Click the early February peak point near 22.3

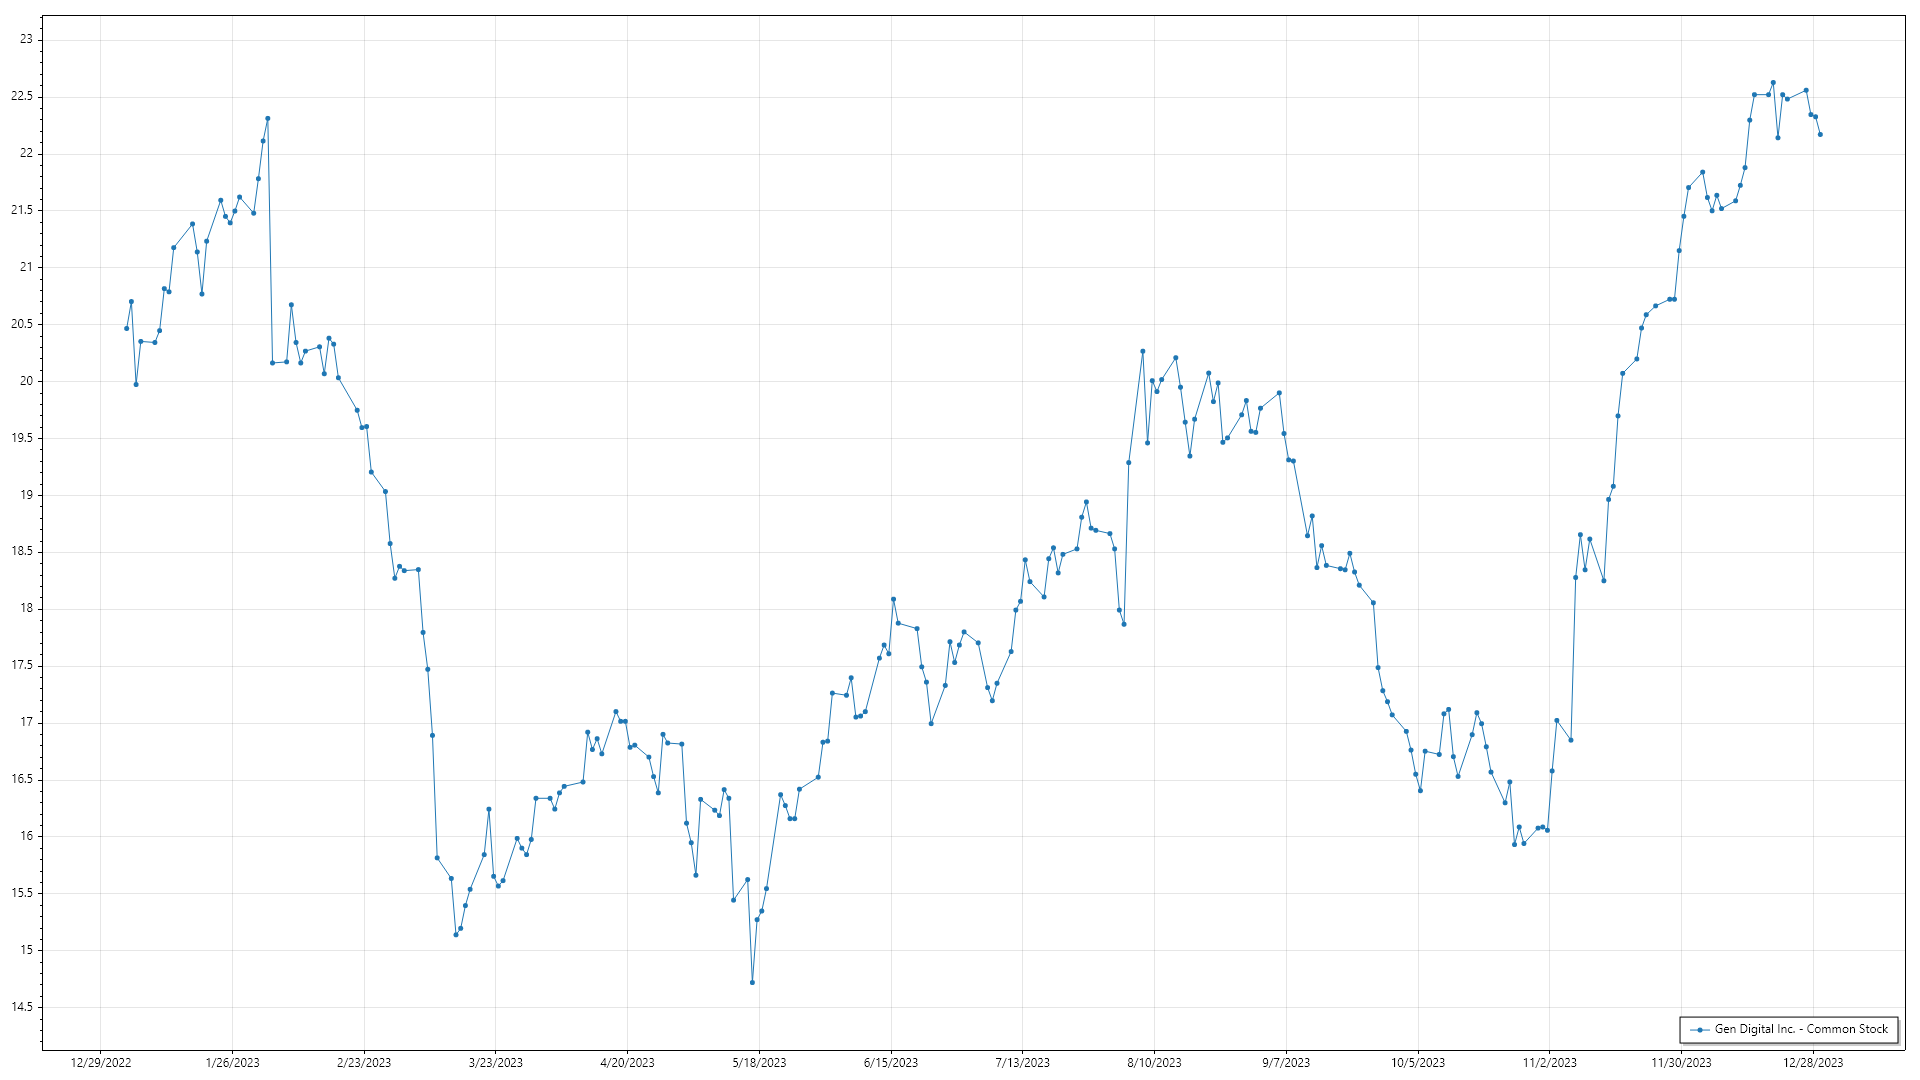[267, 119]
